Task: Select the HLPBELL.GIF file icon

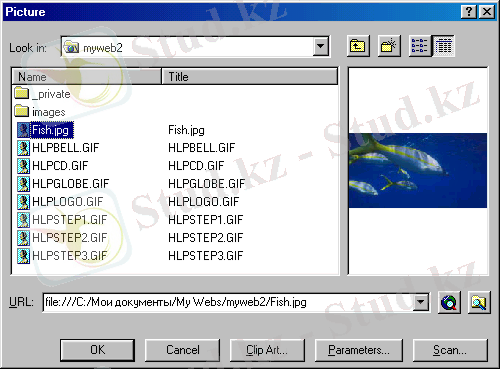Action: click(x=23, y=148)
